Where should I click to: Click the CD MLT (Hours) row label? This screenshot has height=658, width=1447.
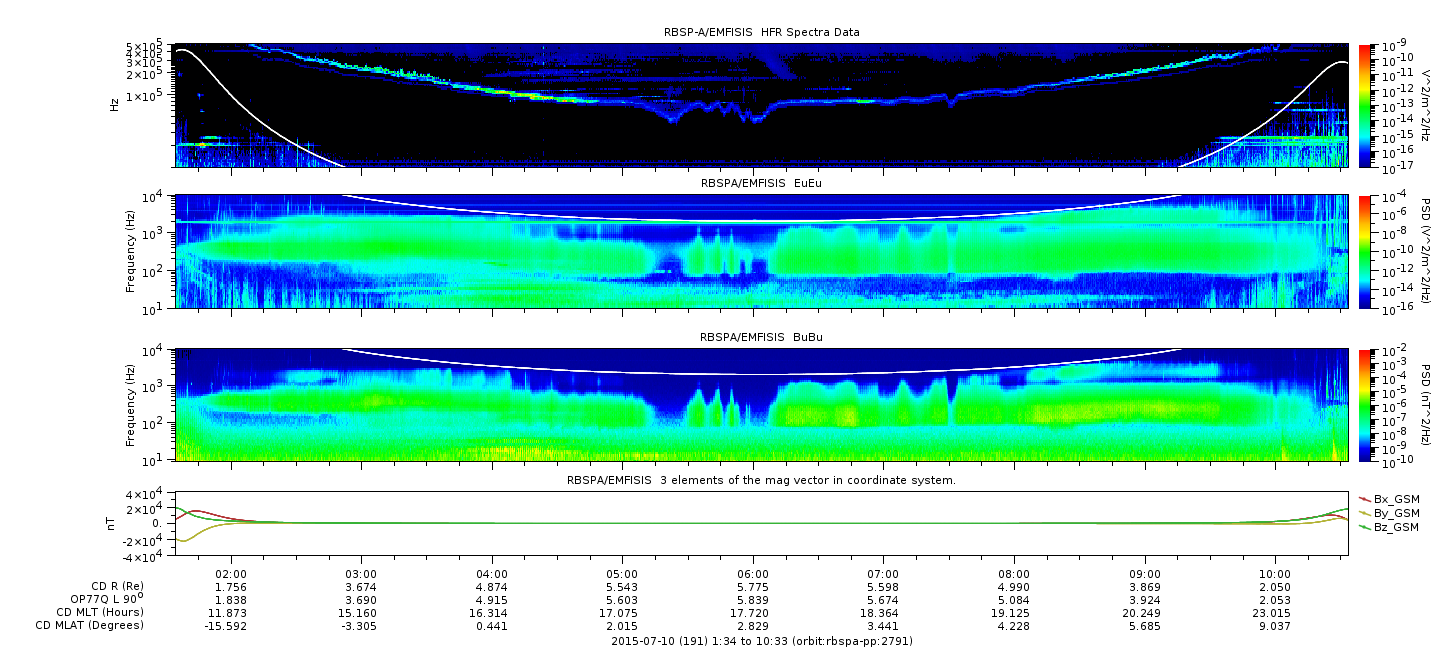click(x=100, y=612)
